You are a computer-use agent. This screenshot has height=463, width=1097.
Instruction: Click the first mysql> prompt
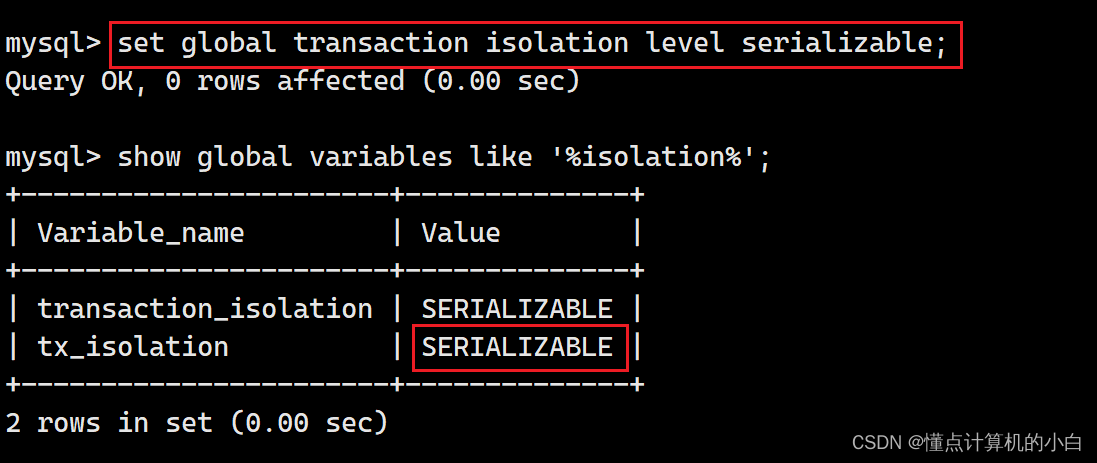(54, 45)
